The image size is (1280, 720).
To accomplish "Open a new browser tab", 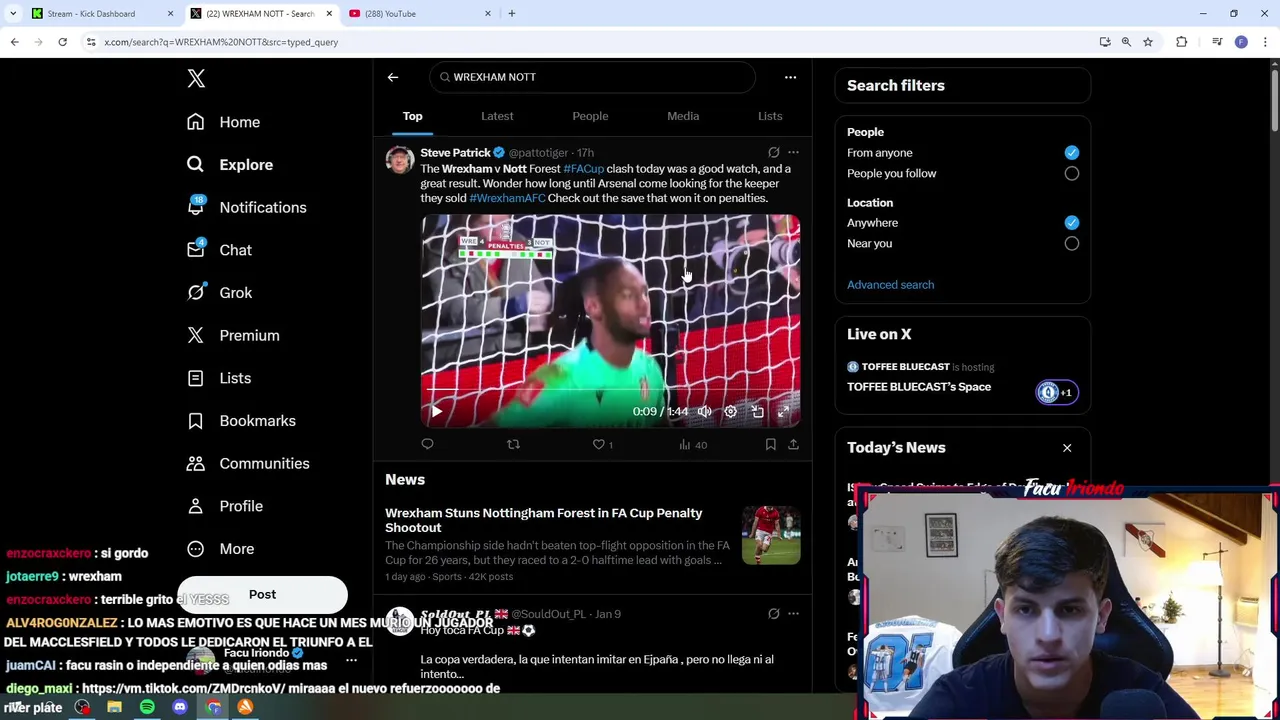I will pyautogui.click(x=512, y=14).
